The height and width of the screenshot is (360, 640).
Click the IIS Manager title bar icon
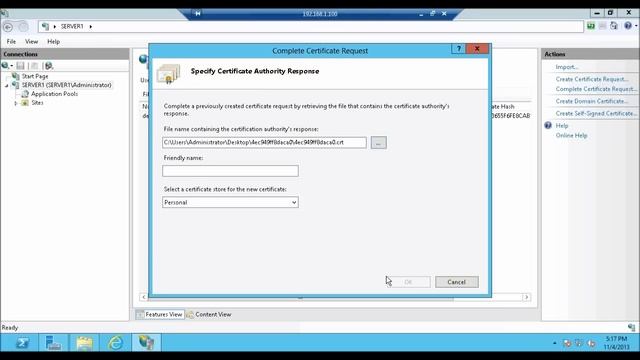click(x=4, y=13)
